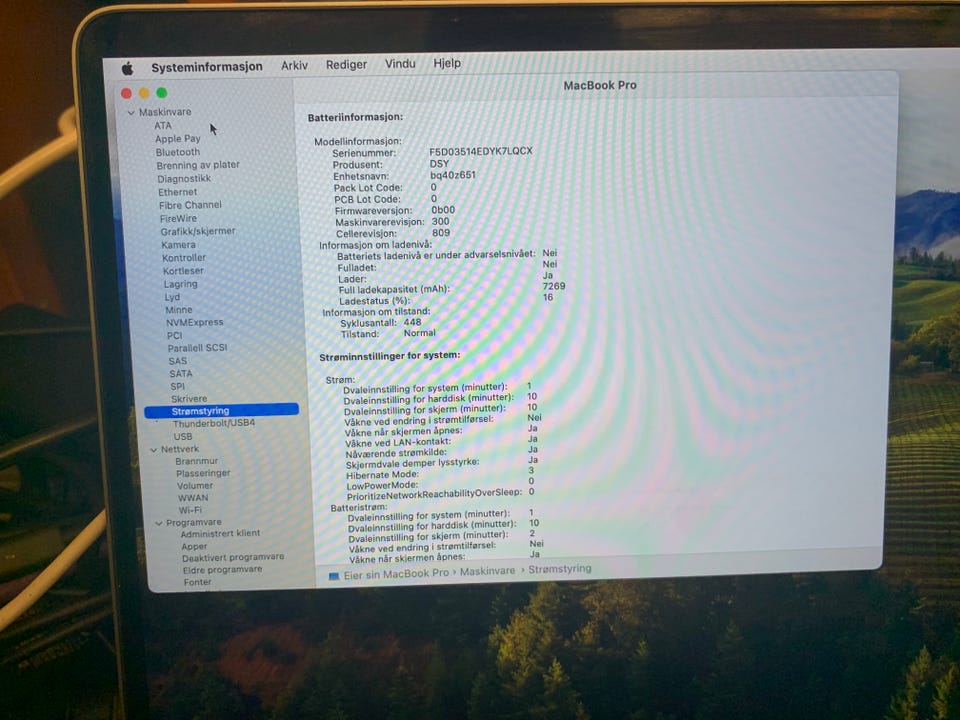960x720 pixels.
Task: Click the Programvare section label
Action: pos(193,522)
